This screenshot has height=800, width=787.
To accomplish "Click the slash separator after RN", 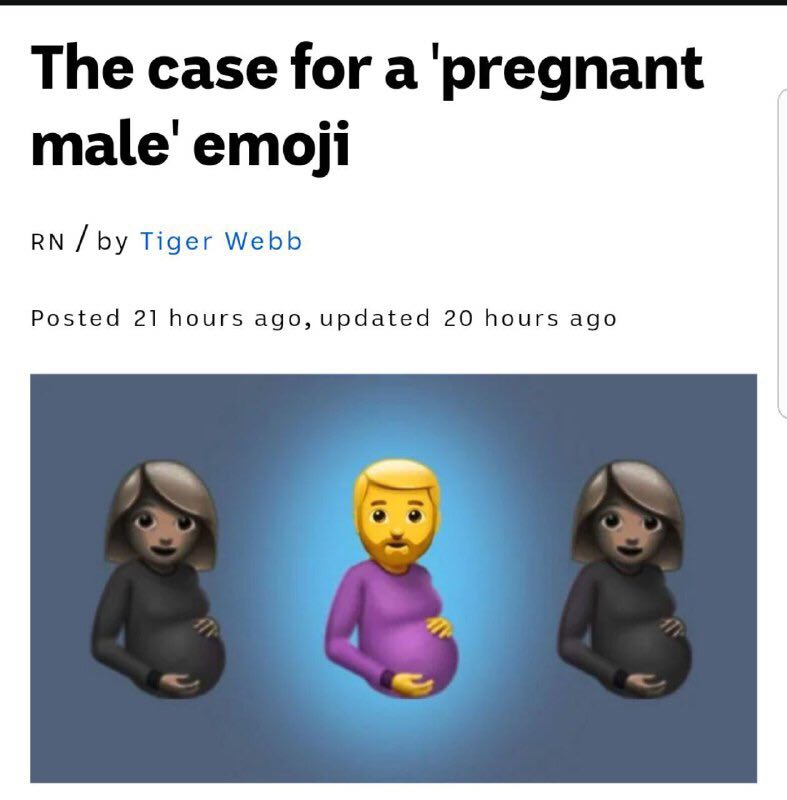I will [81, 239].
